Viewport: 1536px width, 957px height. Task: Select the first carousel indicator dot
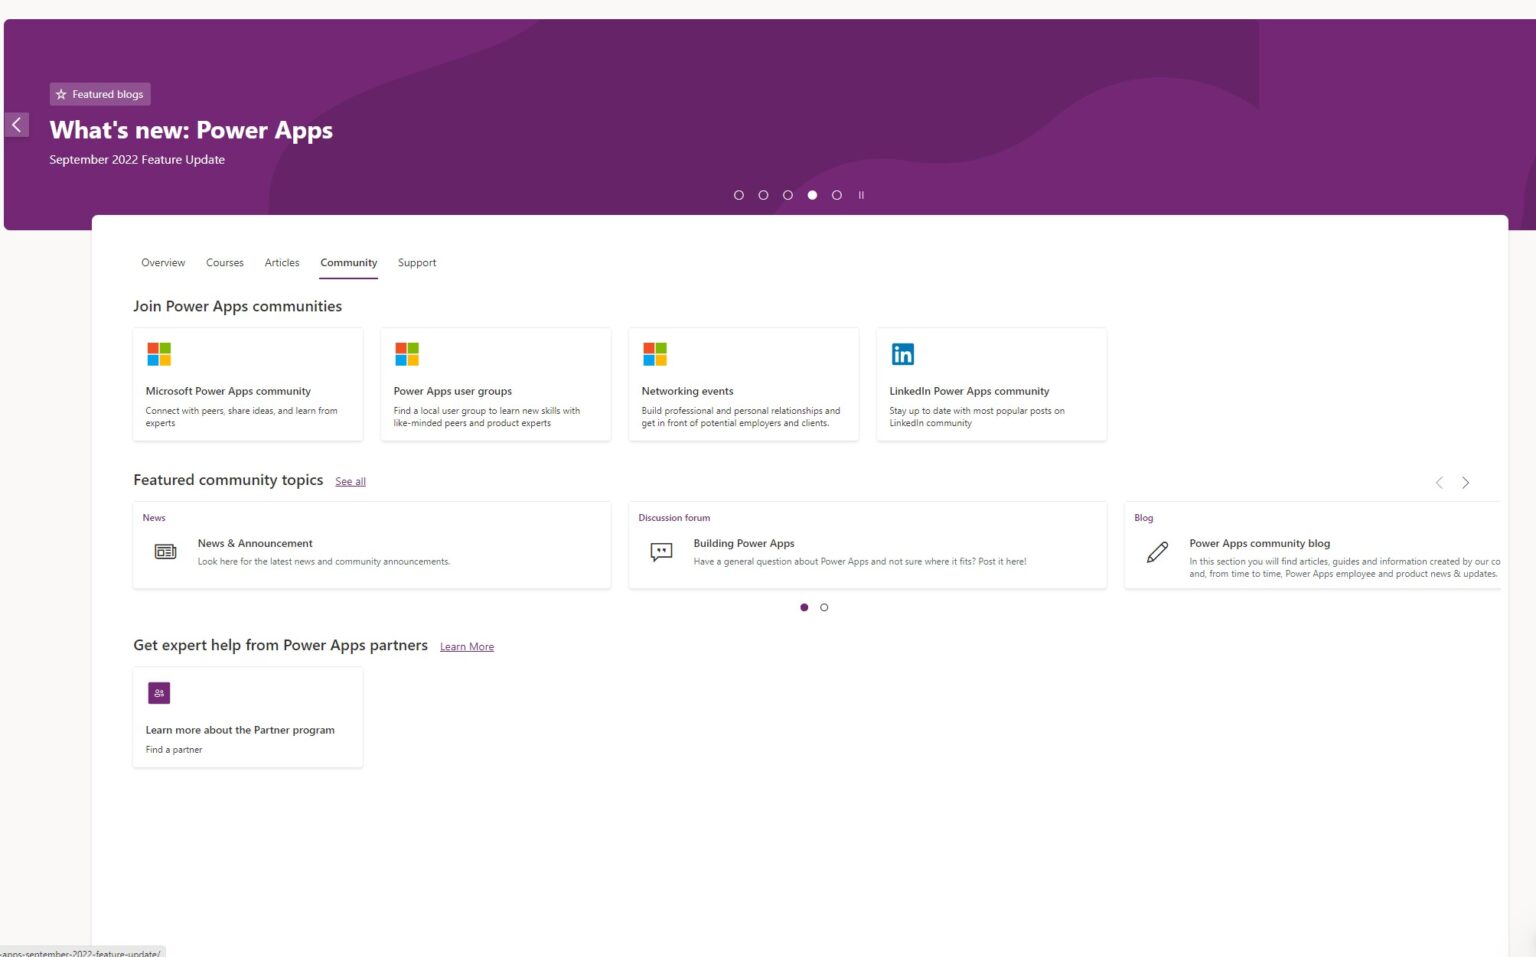[x=739, y=195]
